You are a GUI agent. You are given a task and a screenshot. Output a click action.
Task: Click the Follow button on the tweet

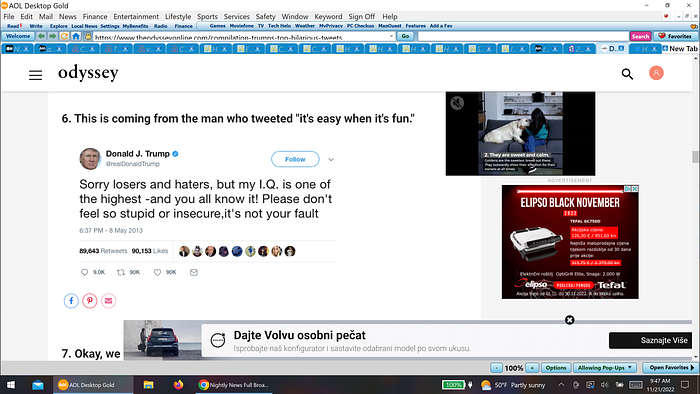pyautogui.click(x=295, y=159)
